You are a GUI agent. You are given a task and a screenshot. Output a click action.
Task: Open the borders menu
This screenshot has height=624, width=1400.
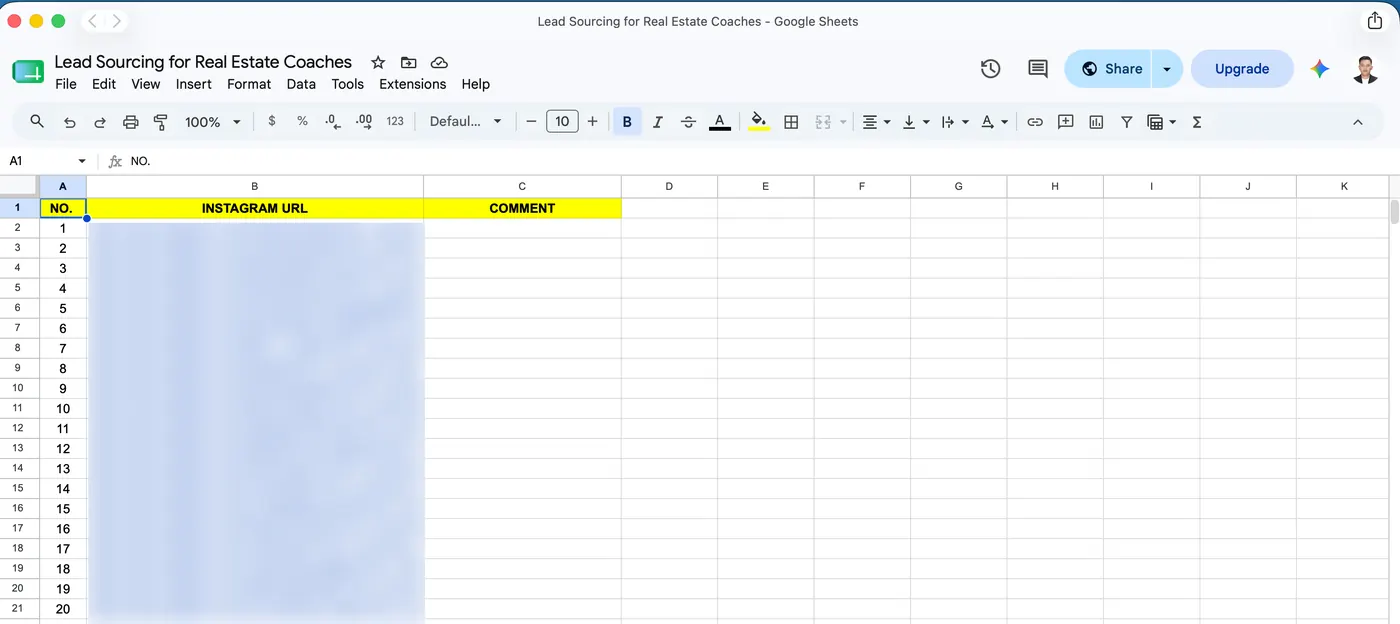click(791, 122)
